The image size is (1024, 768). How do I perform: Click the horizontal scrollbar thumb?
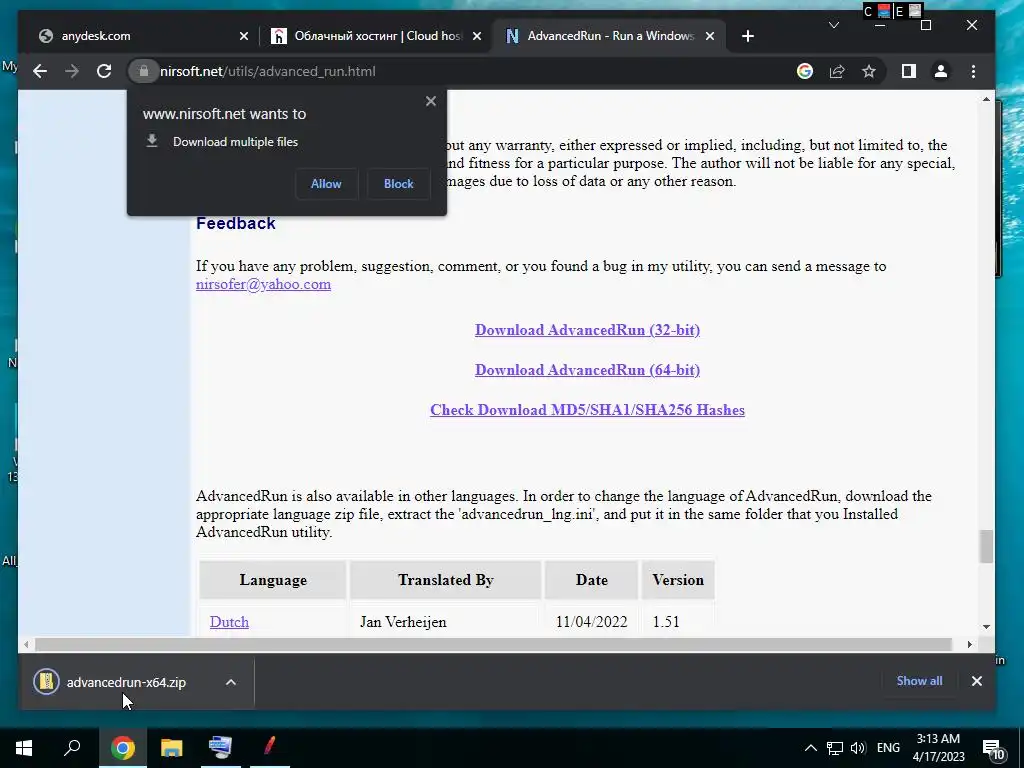pos(493,645)
